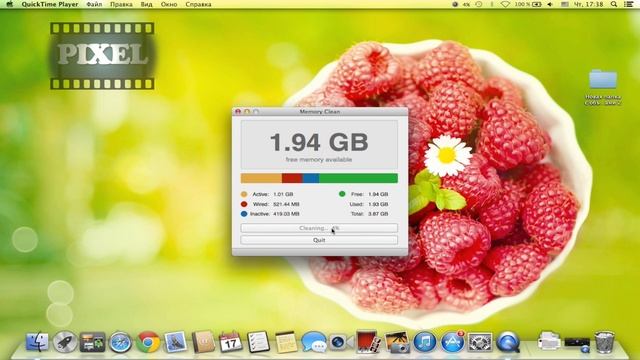
Task: Click the blue Inactive color dot
Action: pos(244,214)
